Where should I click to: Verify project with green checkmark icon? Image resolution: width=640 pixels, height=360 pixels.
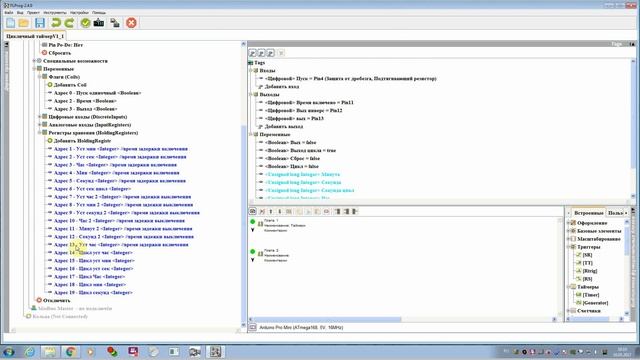tap(85, 23)
